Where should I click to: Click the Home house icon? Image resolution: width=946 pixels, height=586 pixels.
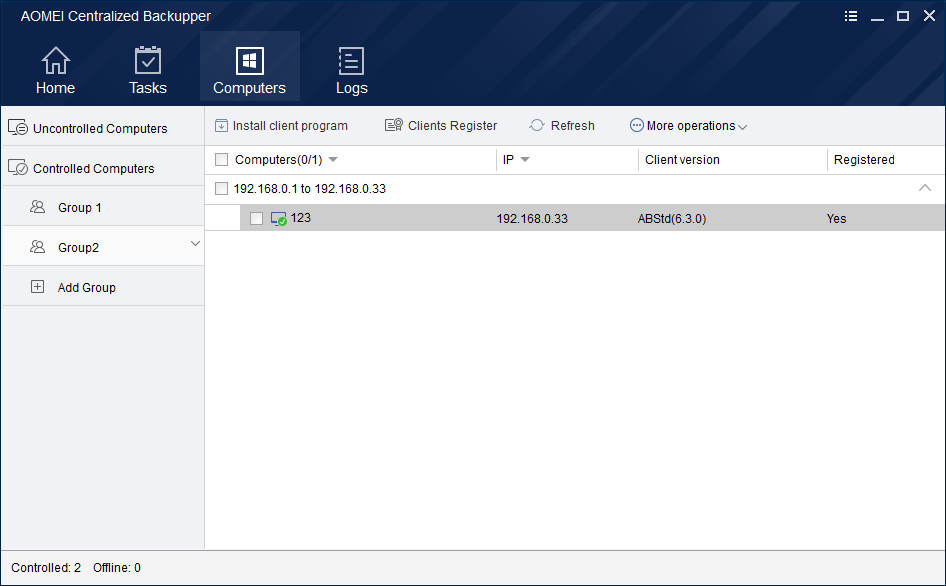tap(56, 61)
